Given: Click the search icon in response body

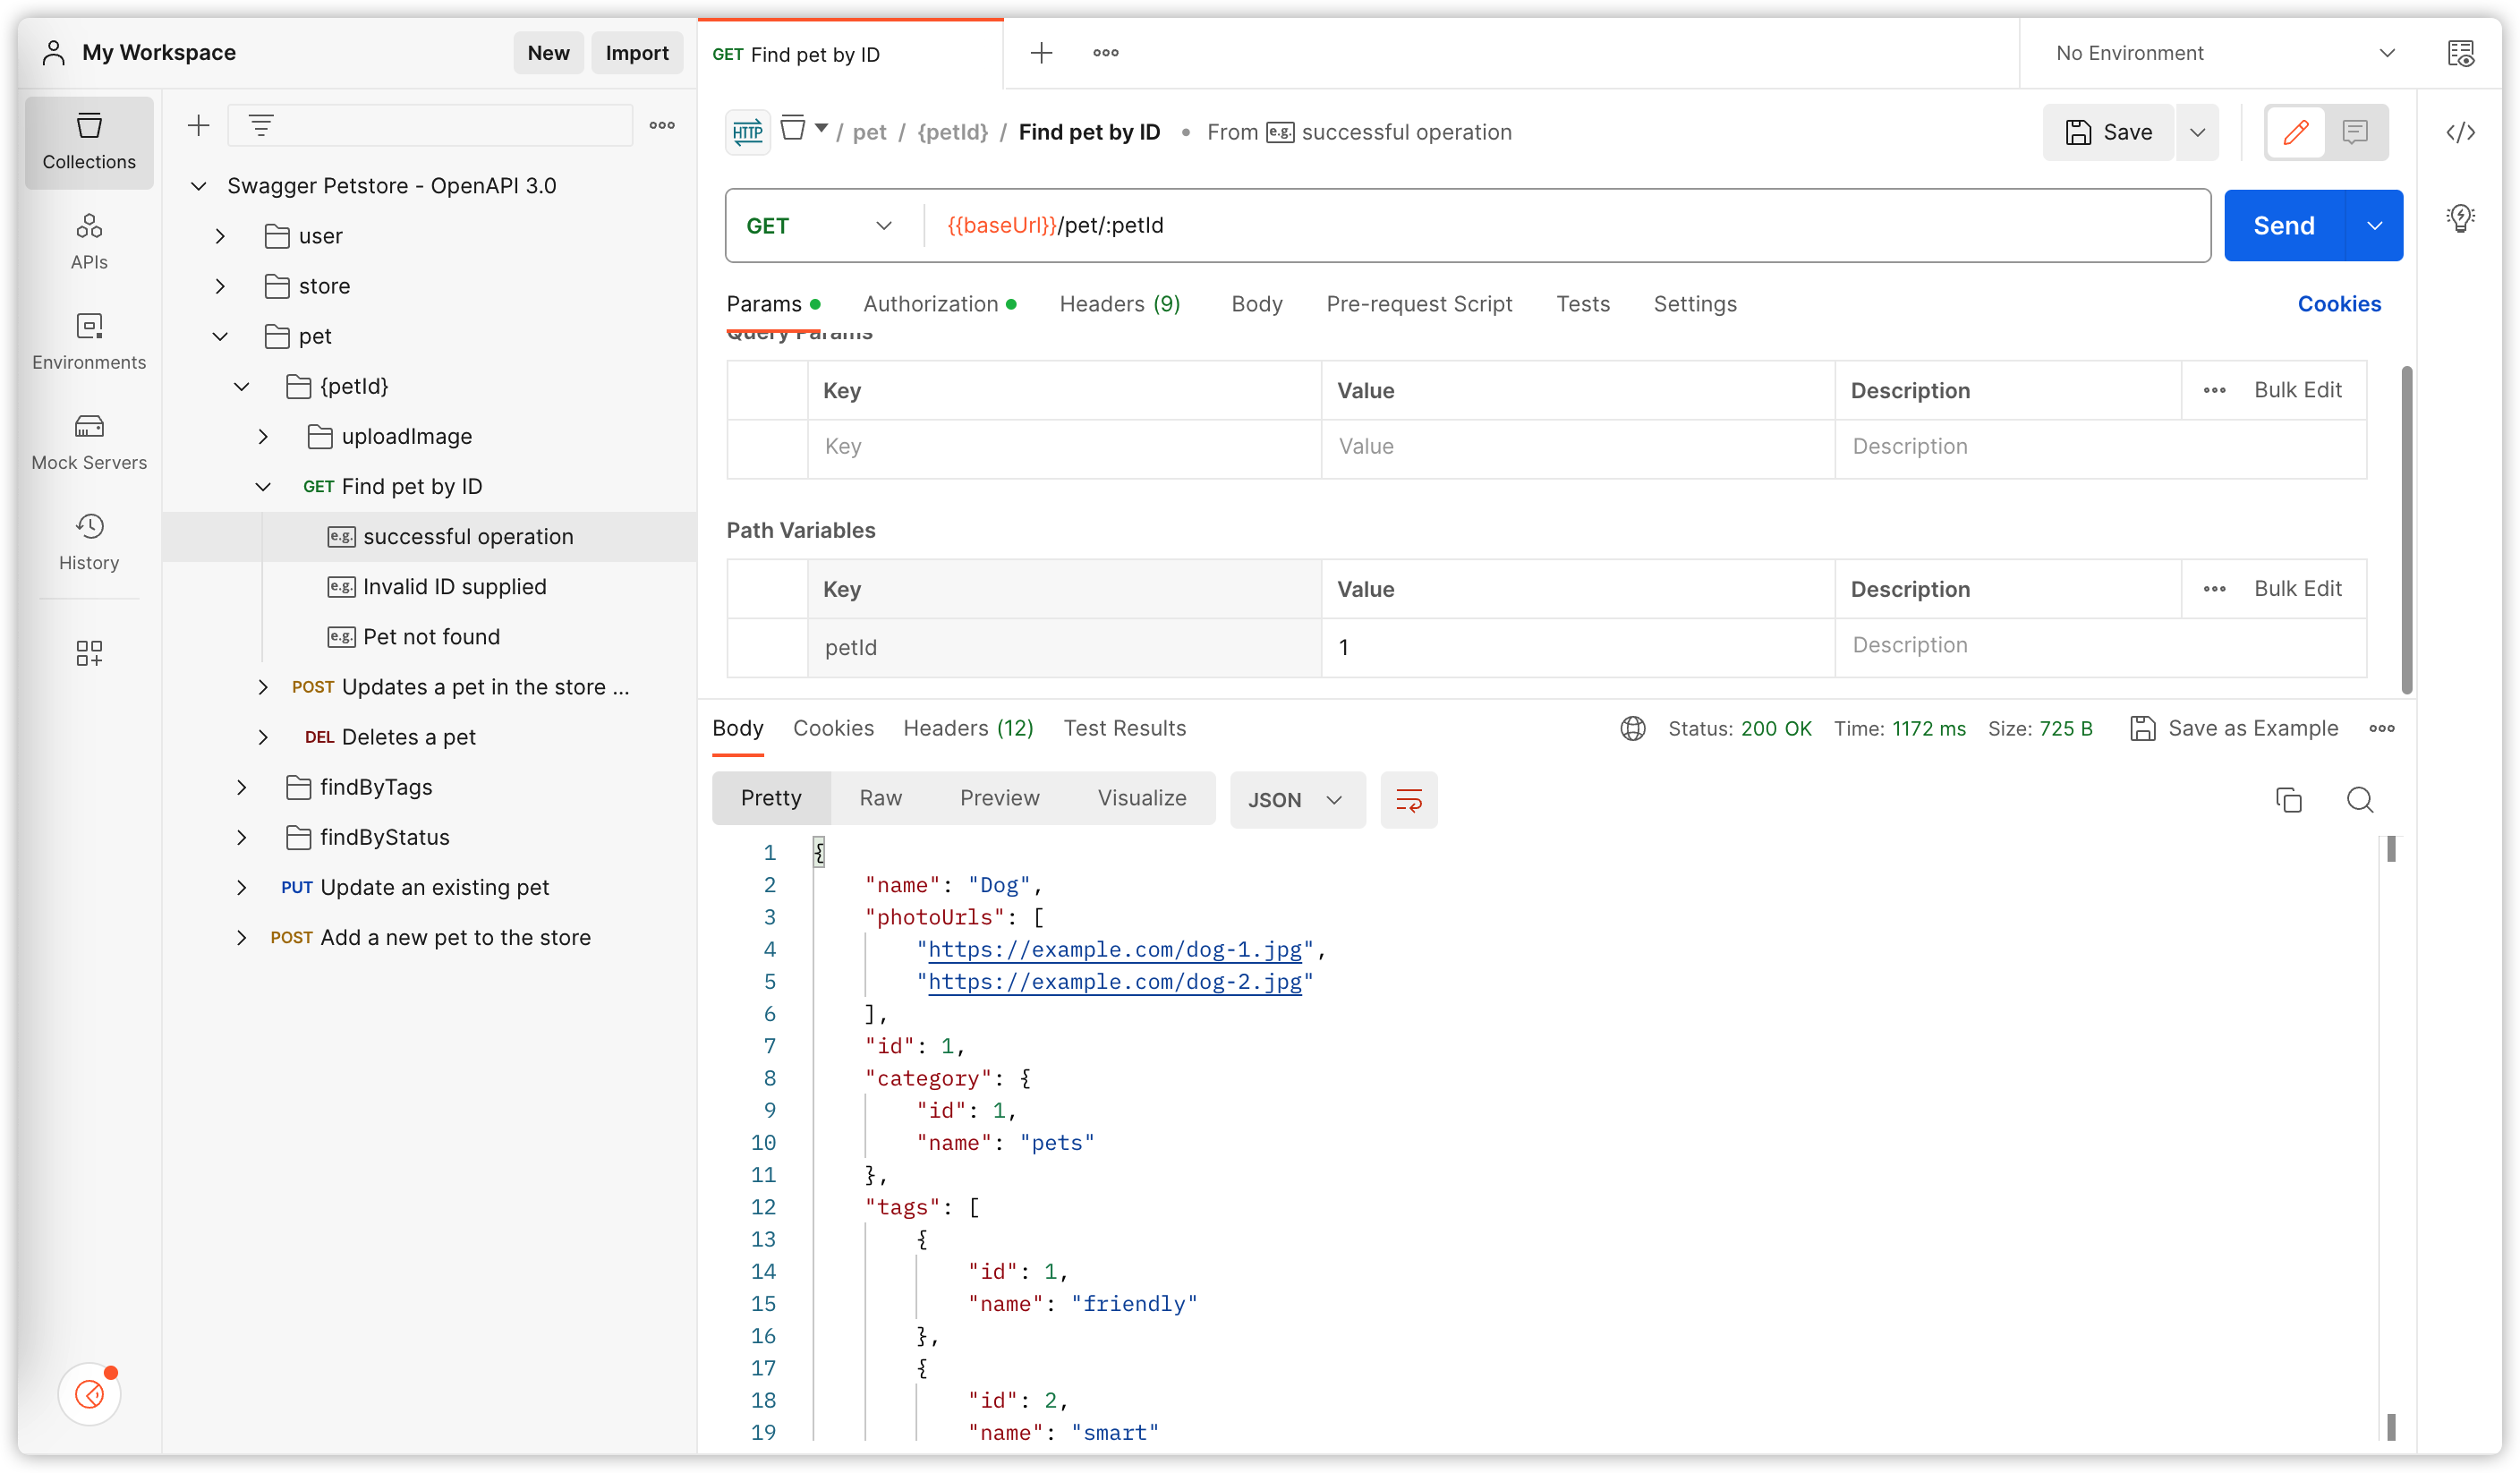Looking at the screenshot, I should 2361,800.
